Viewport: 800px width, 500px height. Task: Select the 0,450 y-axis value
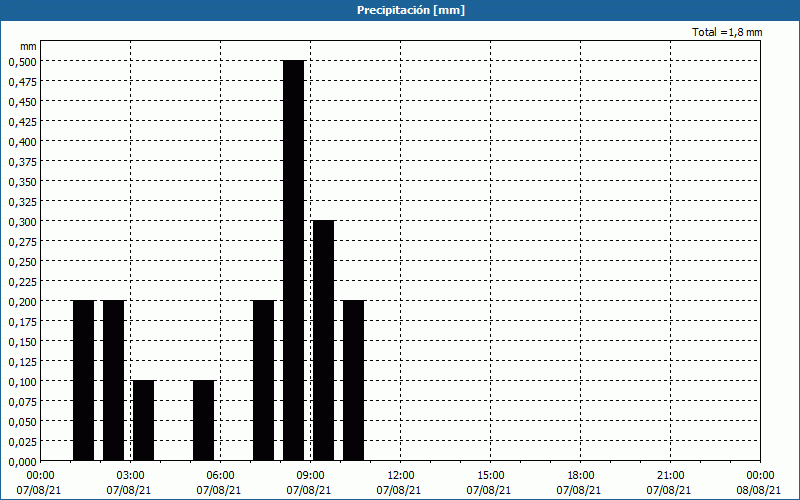point(22,101)
